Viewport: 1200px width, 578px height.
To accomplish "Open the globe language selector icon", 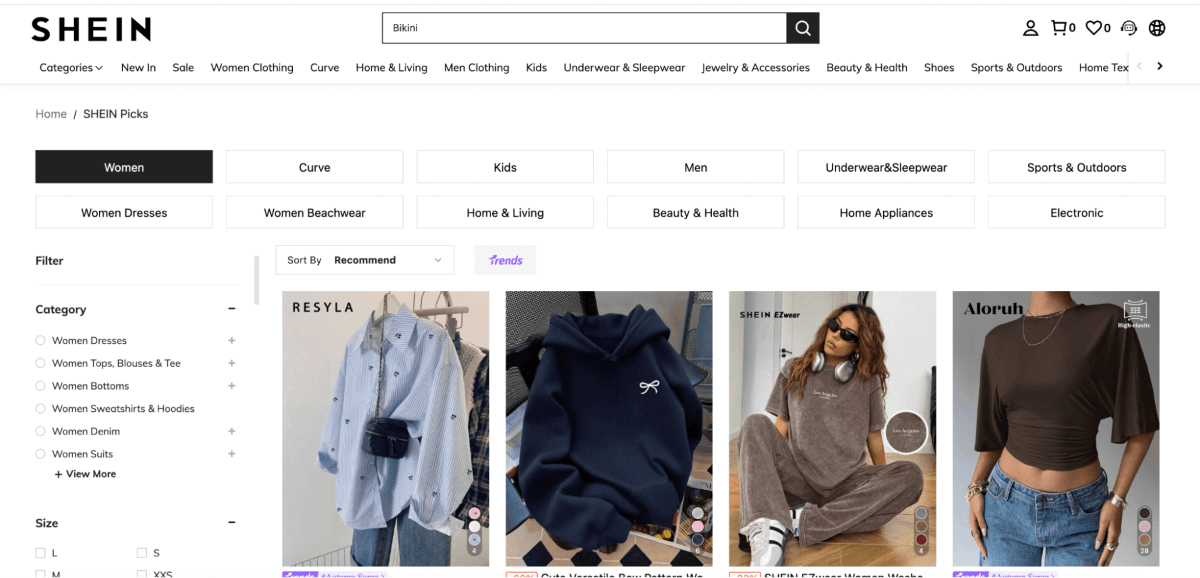I will click(1157, 28).
